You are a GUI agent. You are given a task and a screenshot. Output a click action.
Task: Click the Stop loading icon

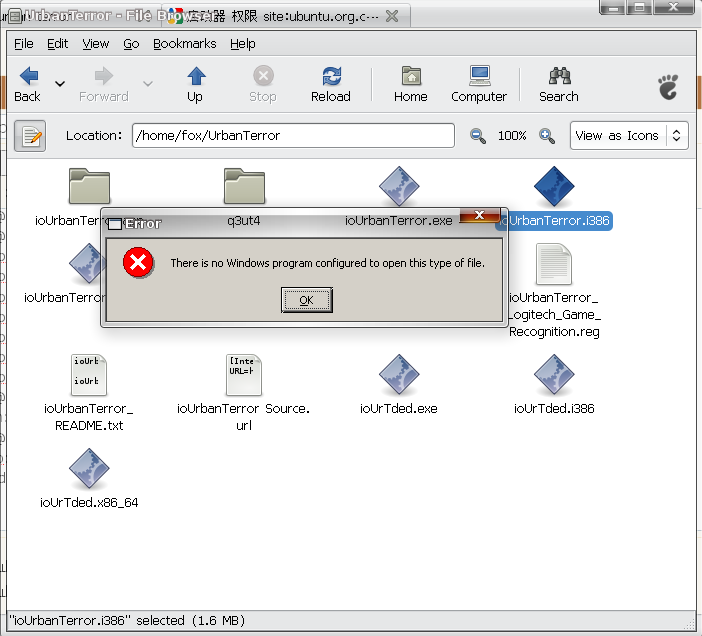pos(263,76)
